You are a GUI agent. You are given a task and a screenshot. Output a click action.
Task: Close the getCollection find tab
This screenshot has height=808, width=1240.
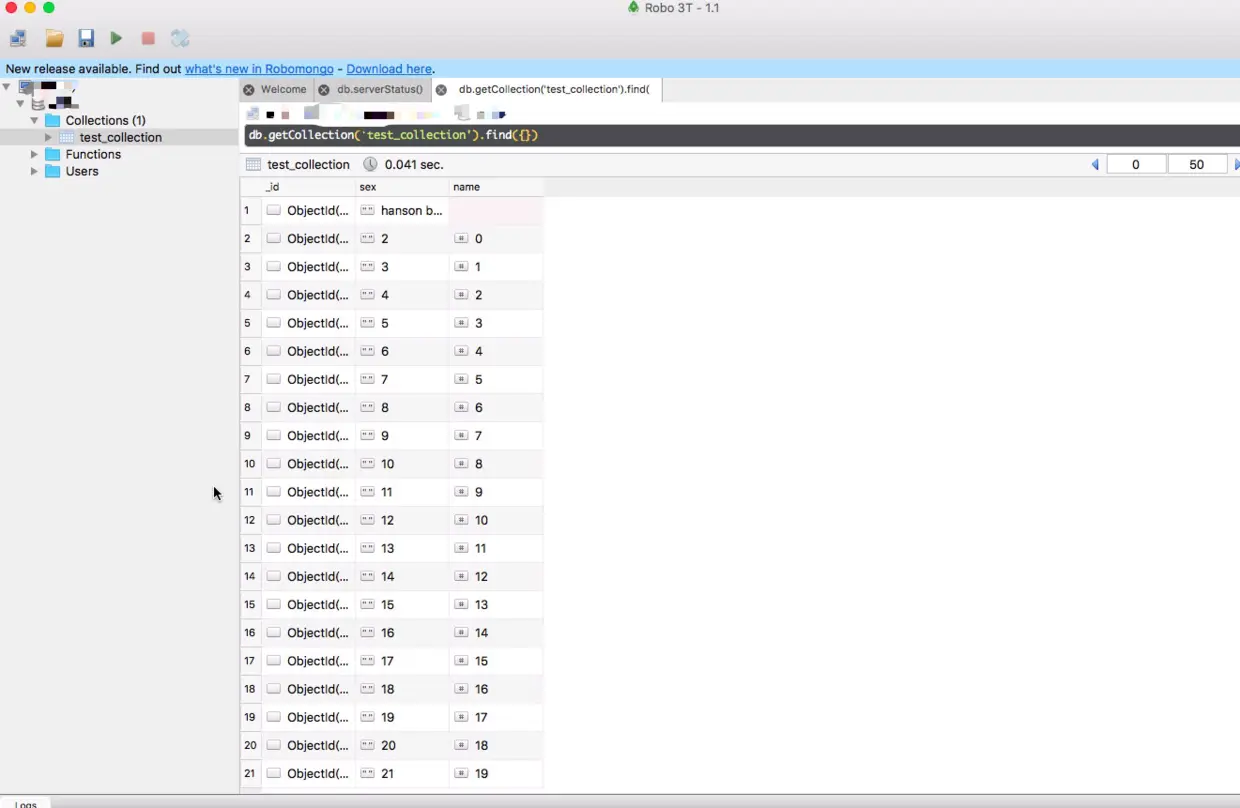click(441, 89)
